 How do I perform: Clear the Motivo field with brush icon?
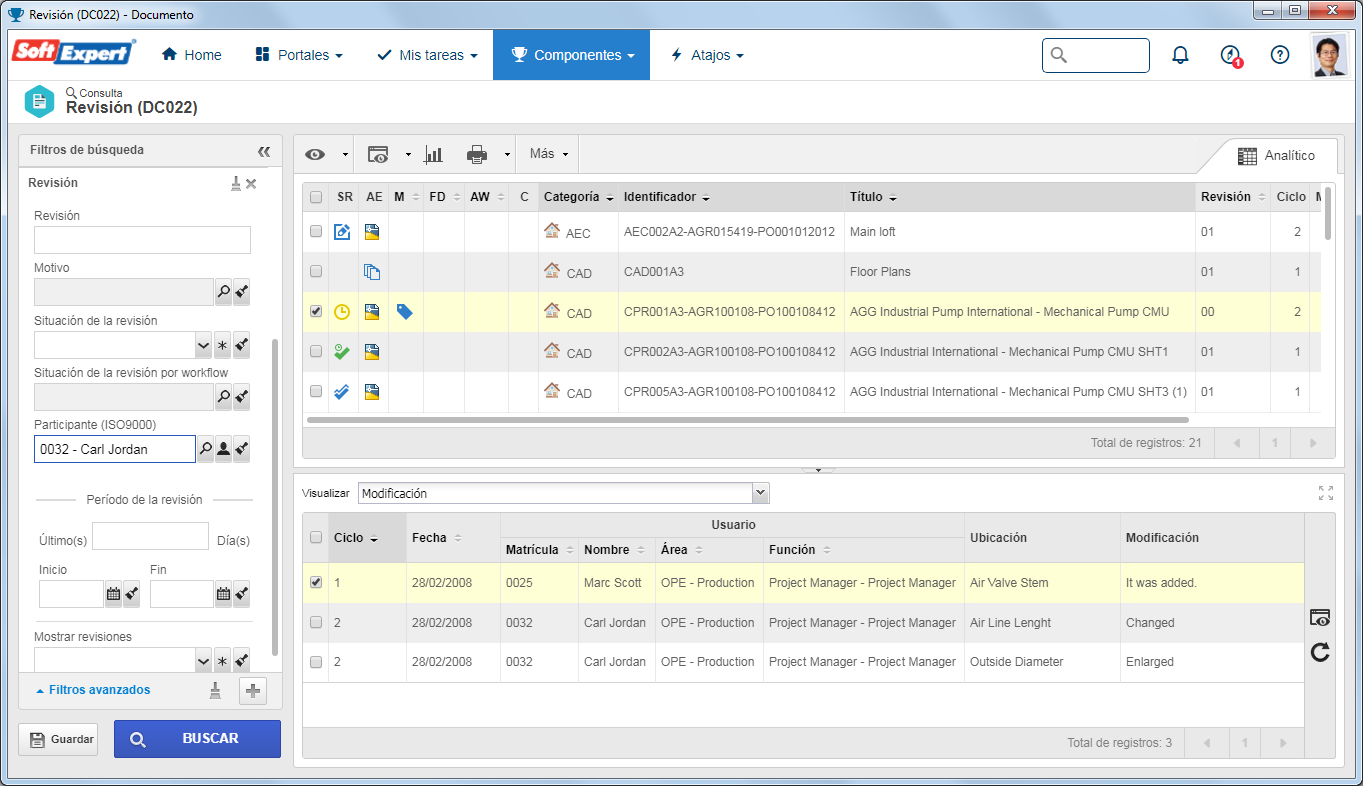[241, 292]
